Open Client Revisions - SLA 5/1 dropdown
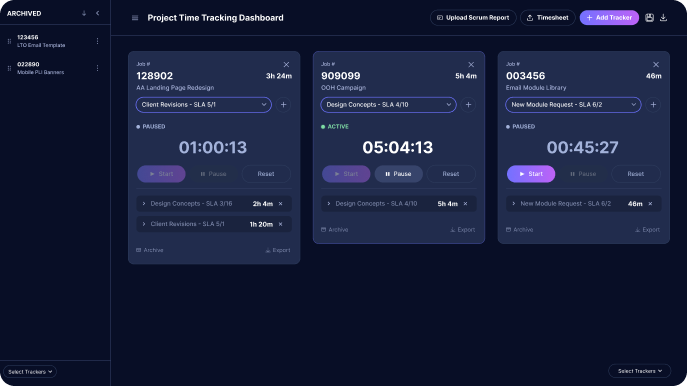Image resolution: width=687 pixels, height=386 pixels. click(204, 105)
